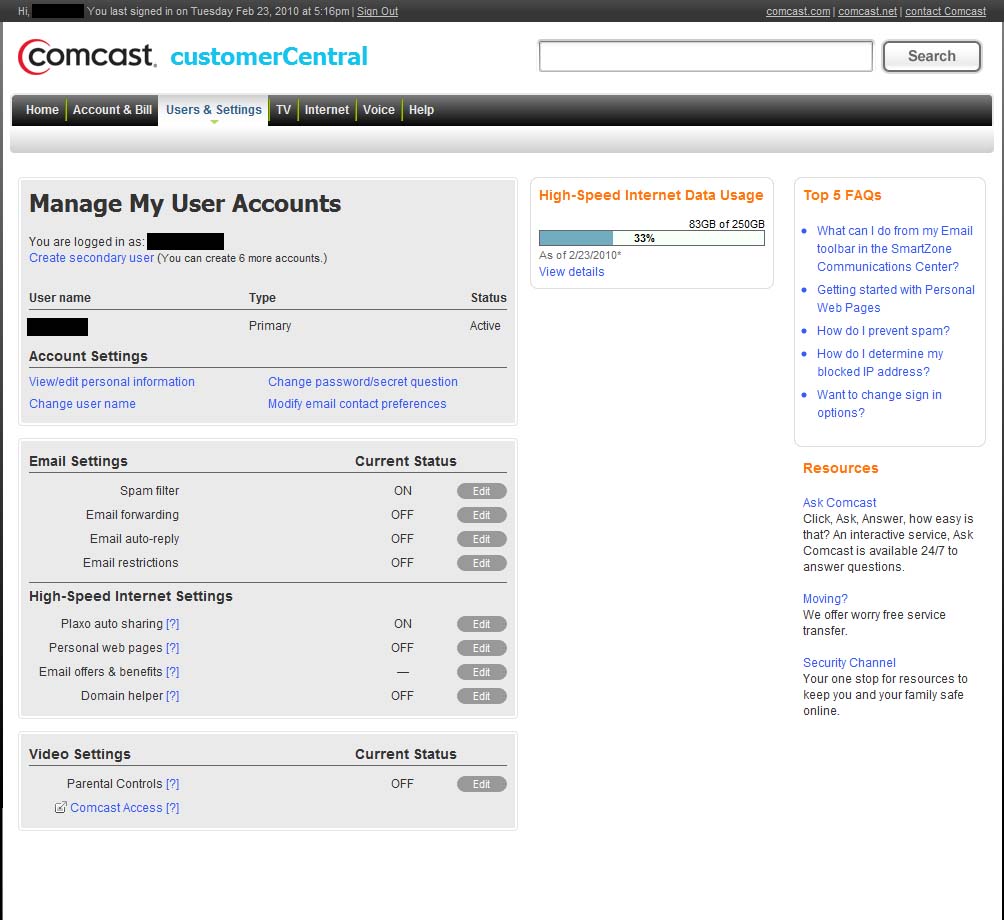Click help icon beside Personal web pages
Image resolution: width=1004 pixels, height=920 pixels.
pyautogui.click(x=173, y=648)
